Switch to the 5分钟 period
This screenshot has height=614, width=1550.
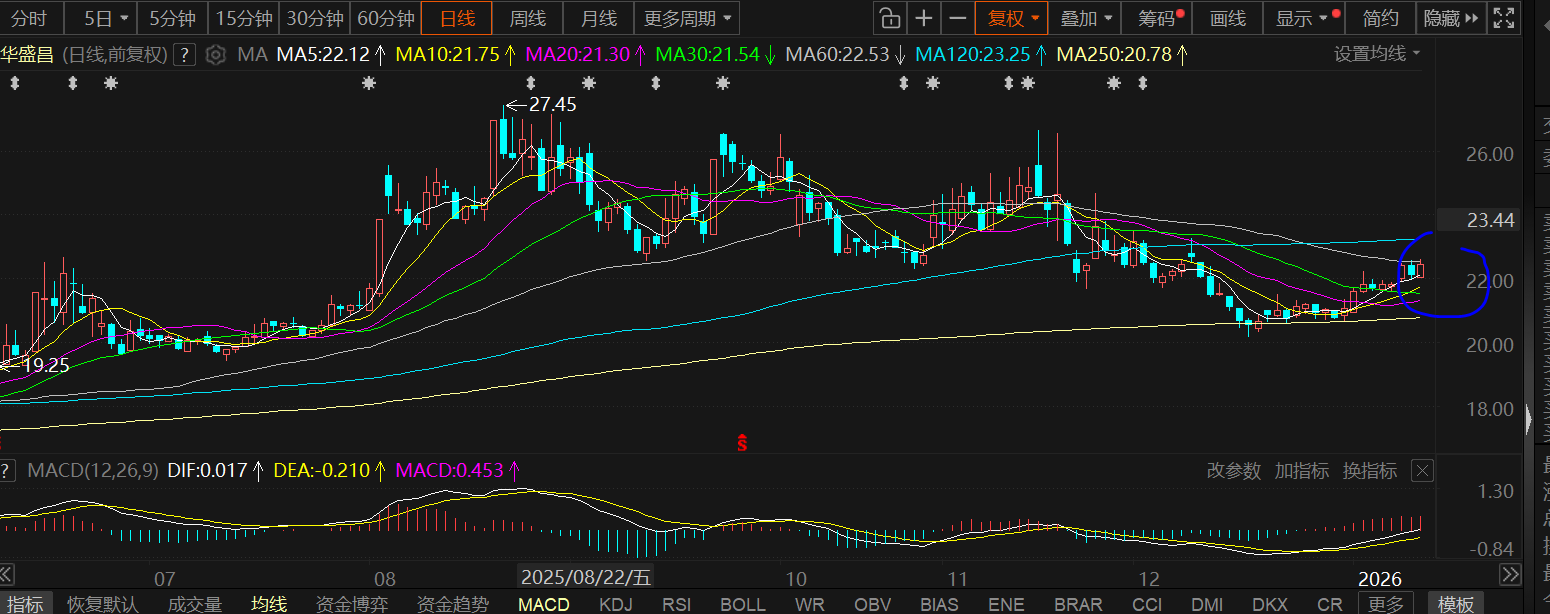pos(173,18)
